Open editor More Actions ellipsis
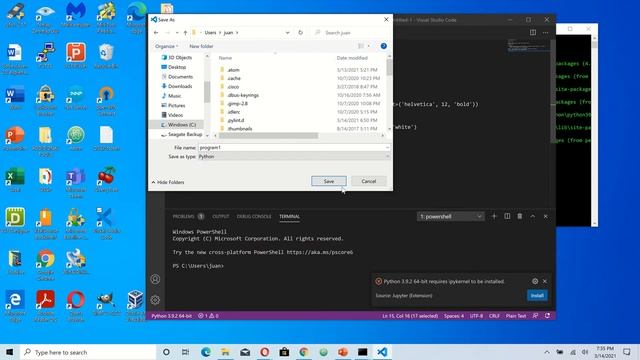This screenshot has width=640, height=360. click(x=545, y=33)
